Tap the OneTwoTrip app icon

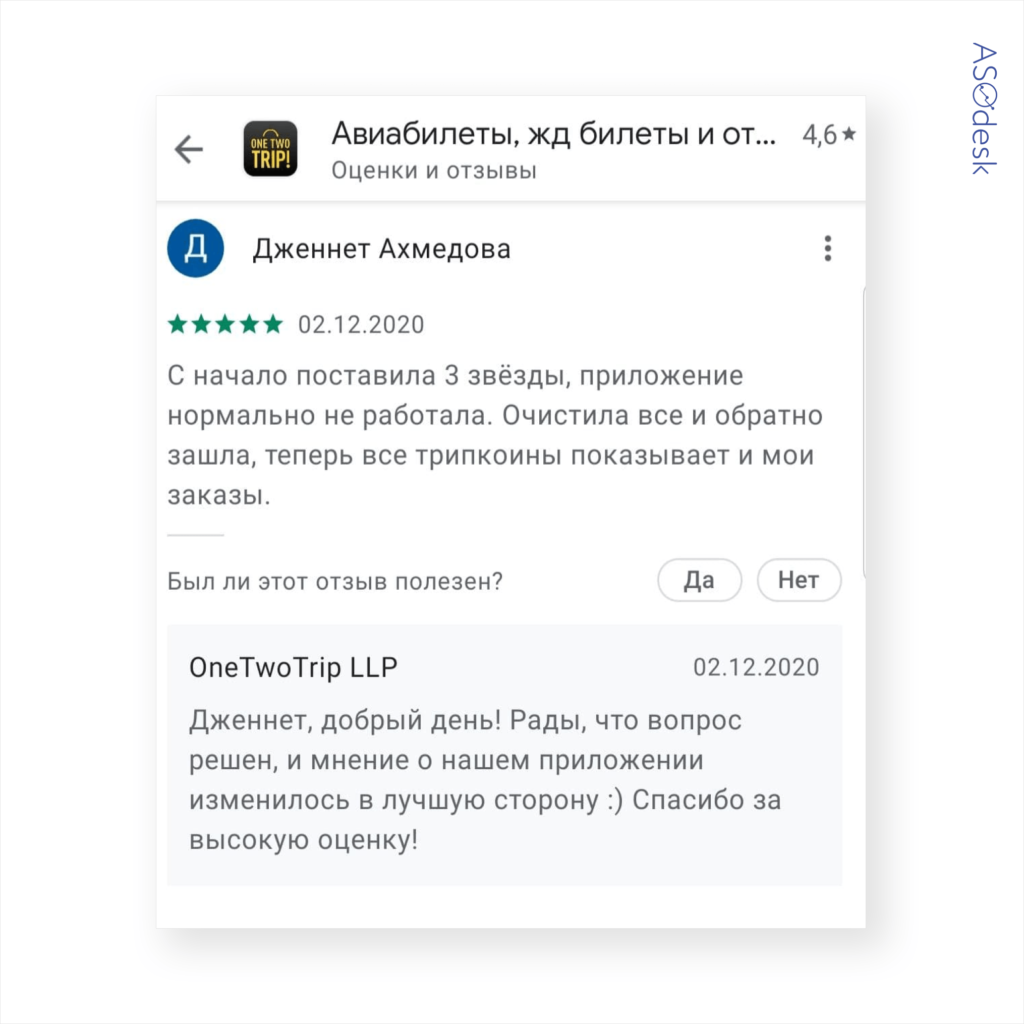pyautogui.click(x=270, y=149)
